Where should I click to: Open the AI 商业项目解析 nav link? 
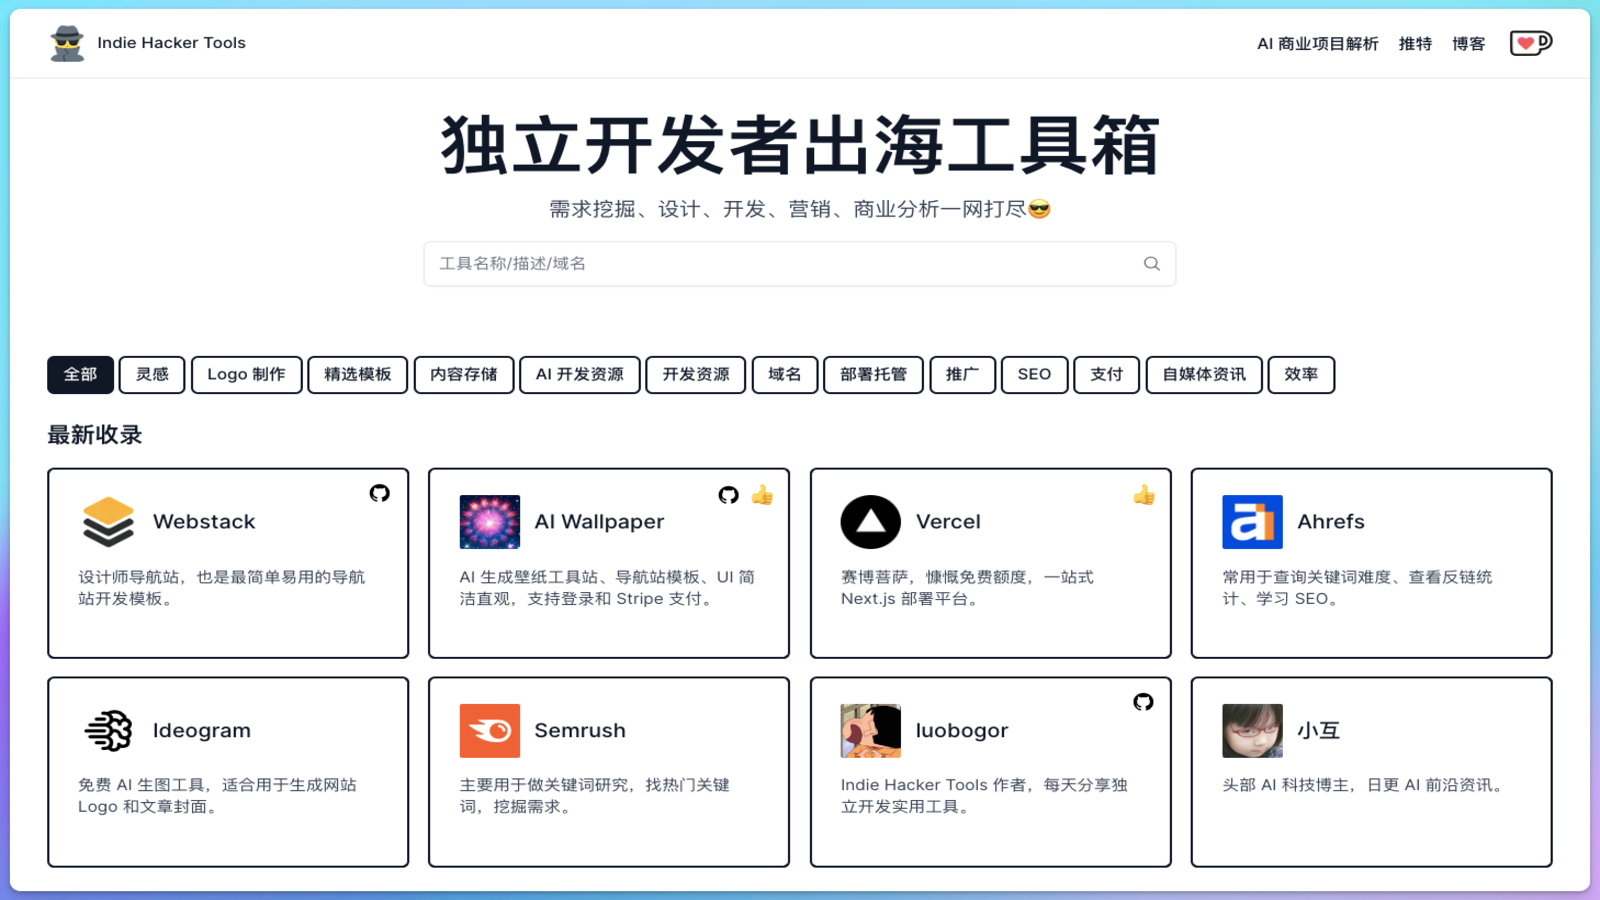coord(1317,44)
